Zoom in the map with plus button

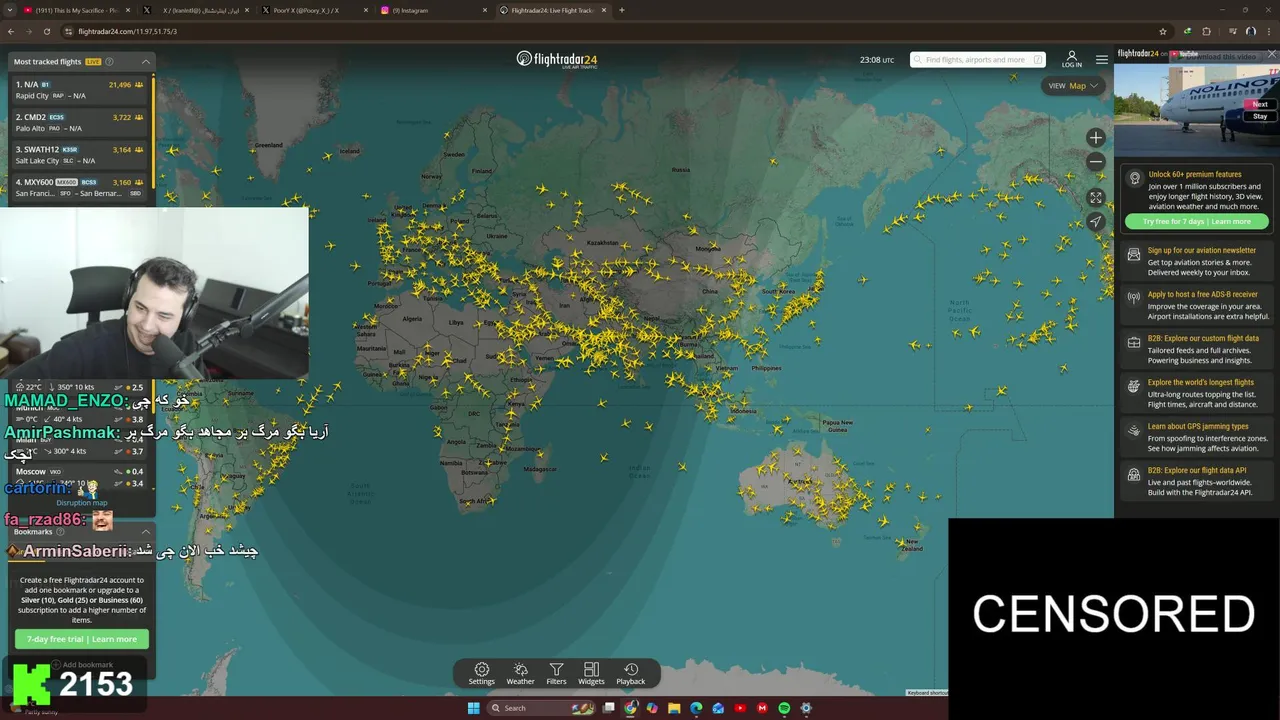(1096, 138)
